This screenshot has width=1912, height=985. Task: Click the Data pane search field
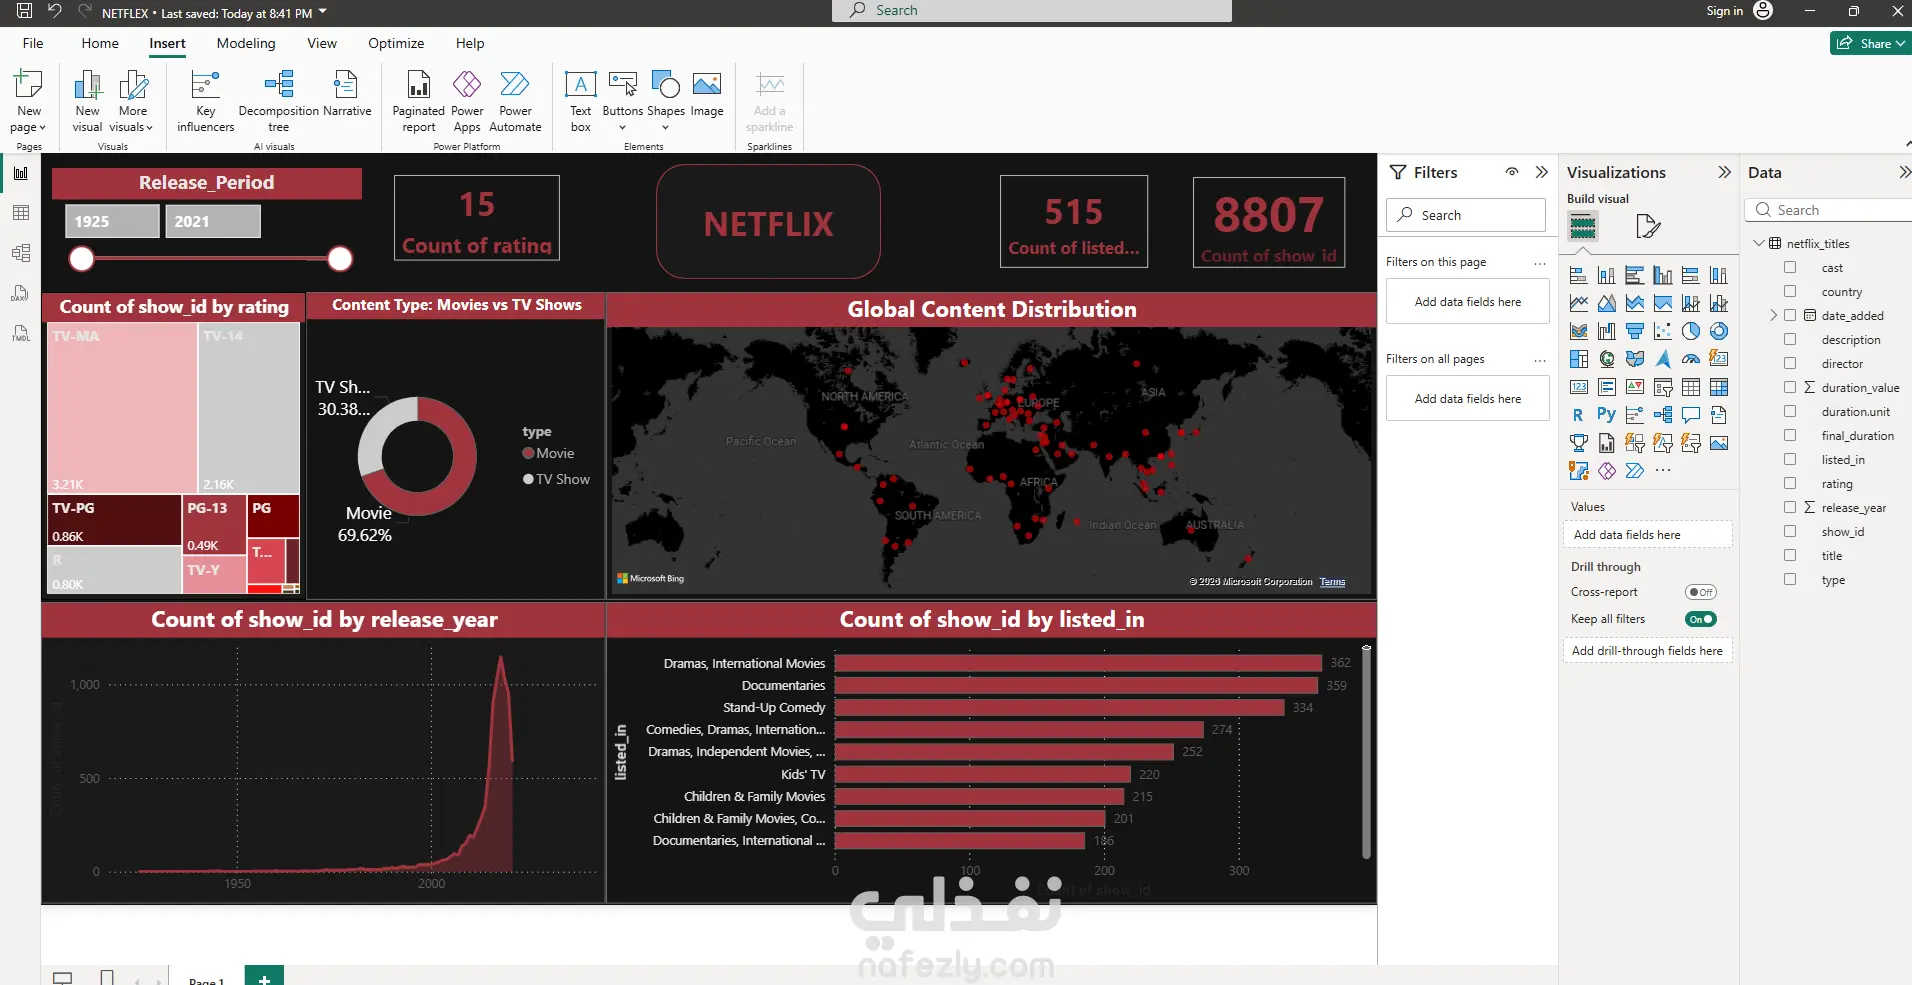[1830, 210]
